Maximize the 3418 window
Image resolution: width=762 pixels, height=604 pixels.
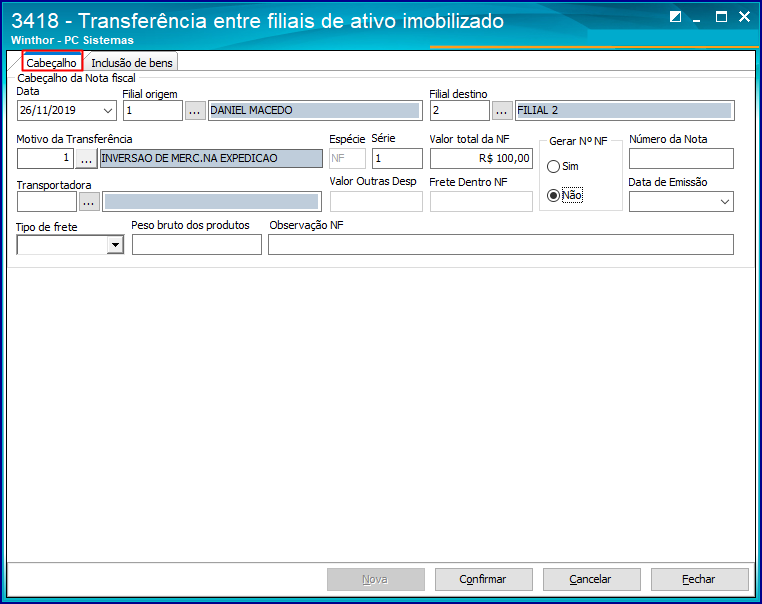721,17
